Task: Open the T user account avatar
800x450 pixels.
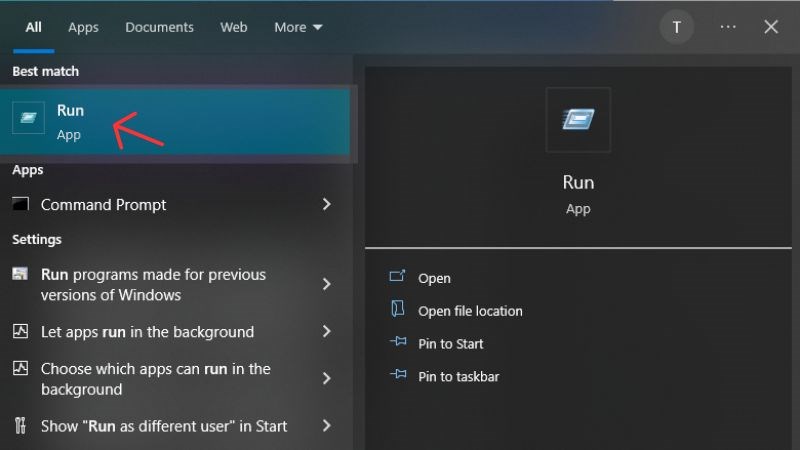Action: pos(677,27)
